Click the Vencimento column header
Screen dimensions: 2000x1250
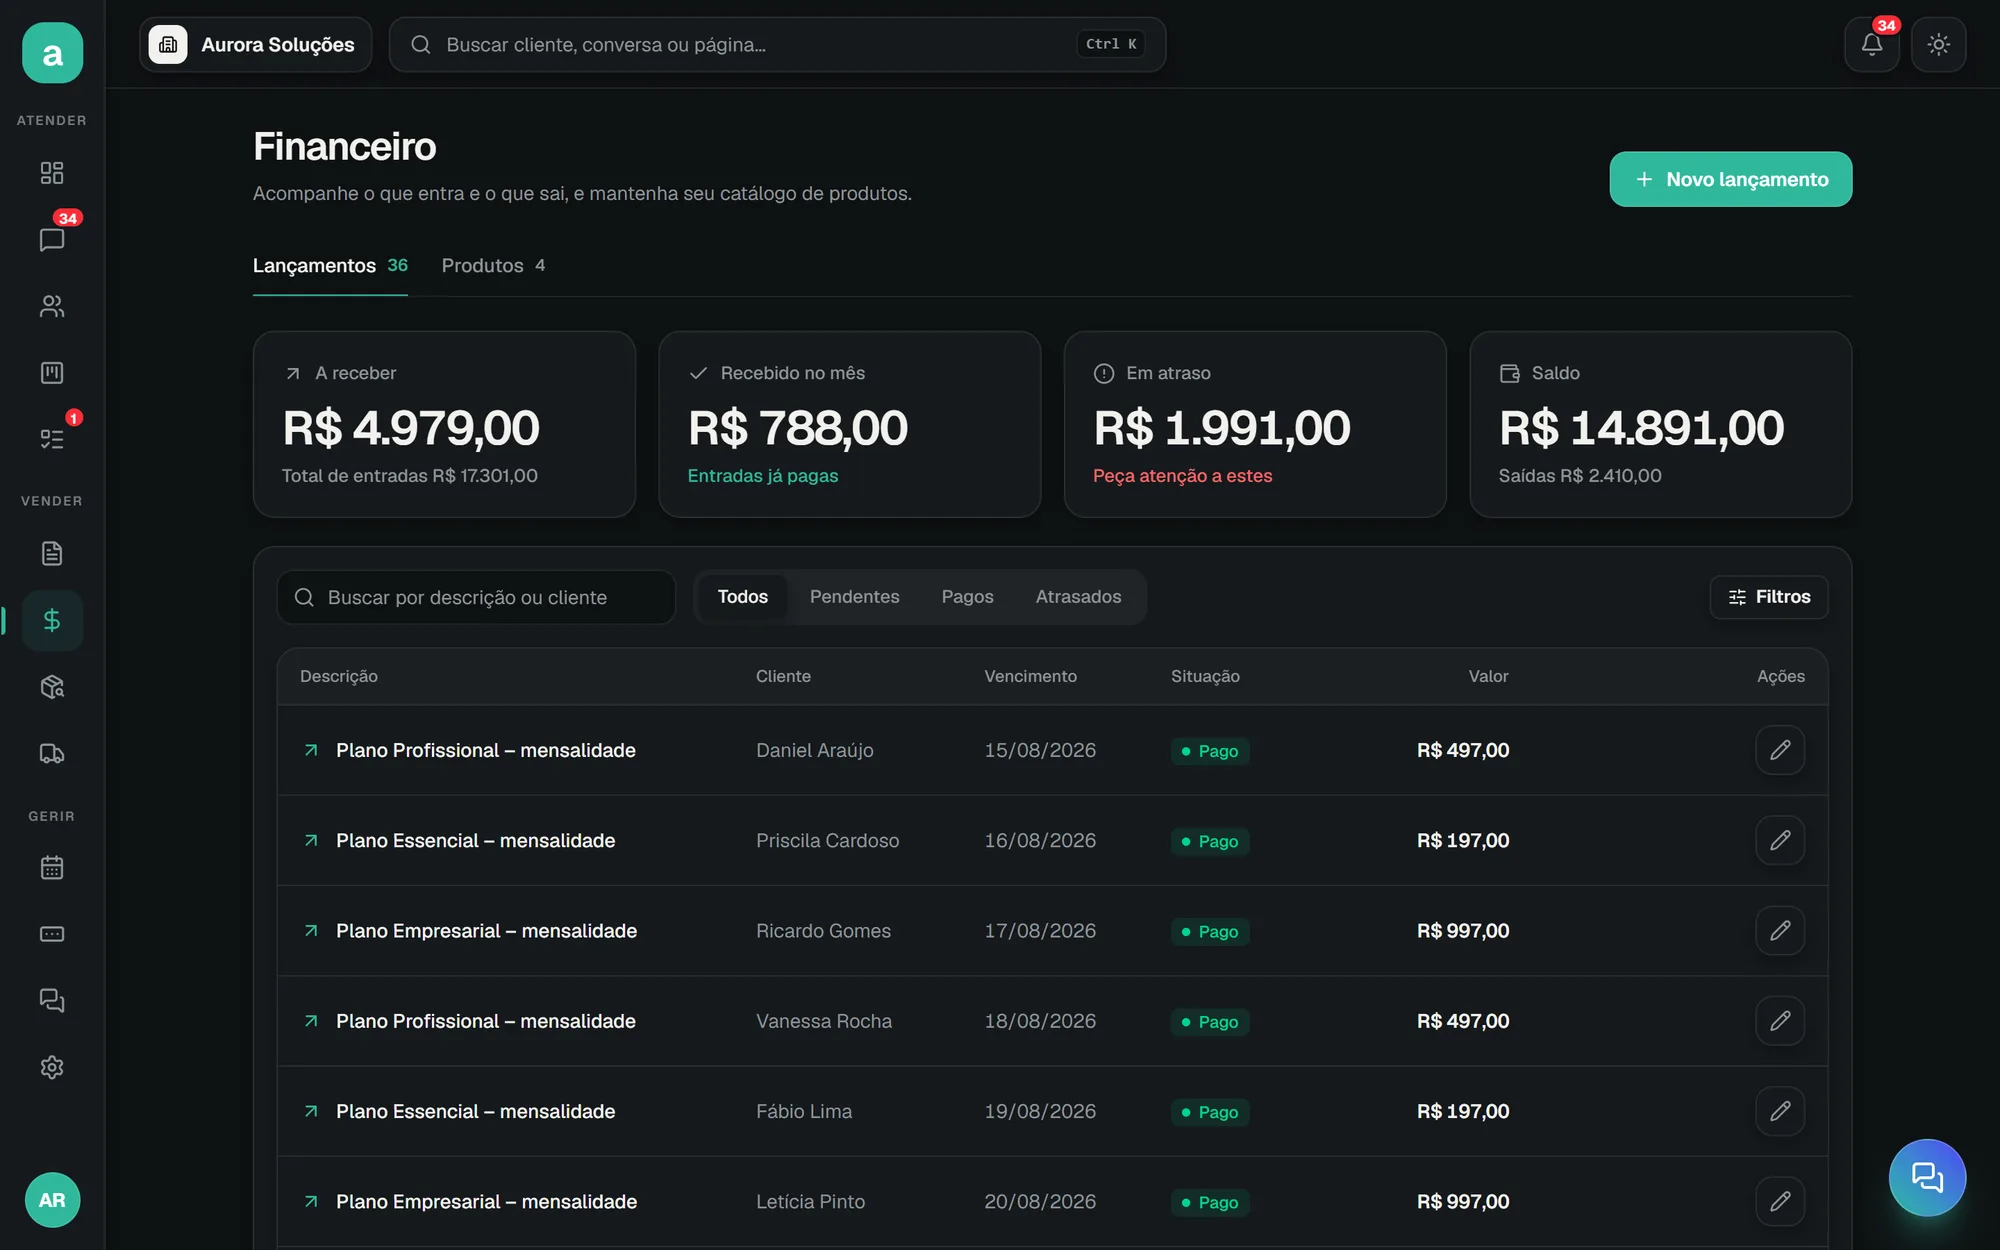1030,676
